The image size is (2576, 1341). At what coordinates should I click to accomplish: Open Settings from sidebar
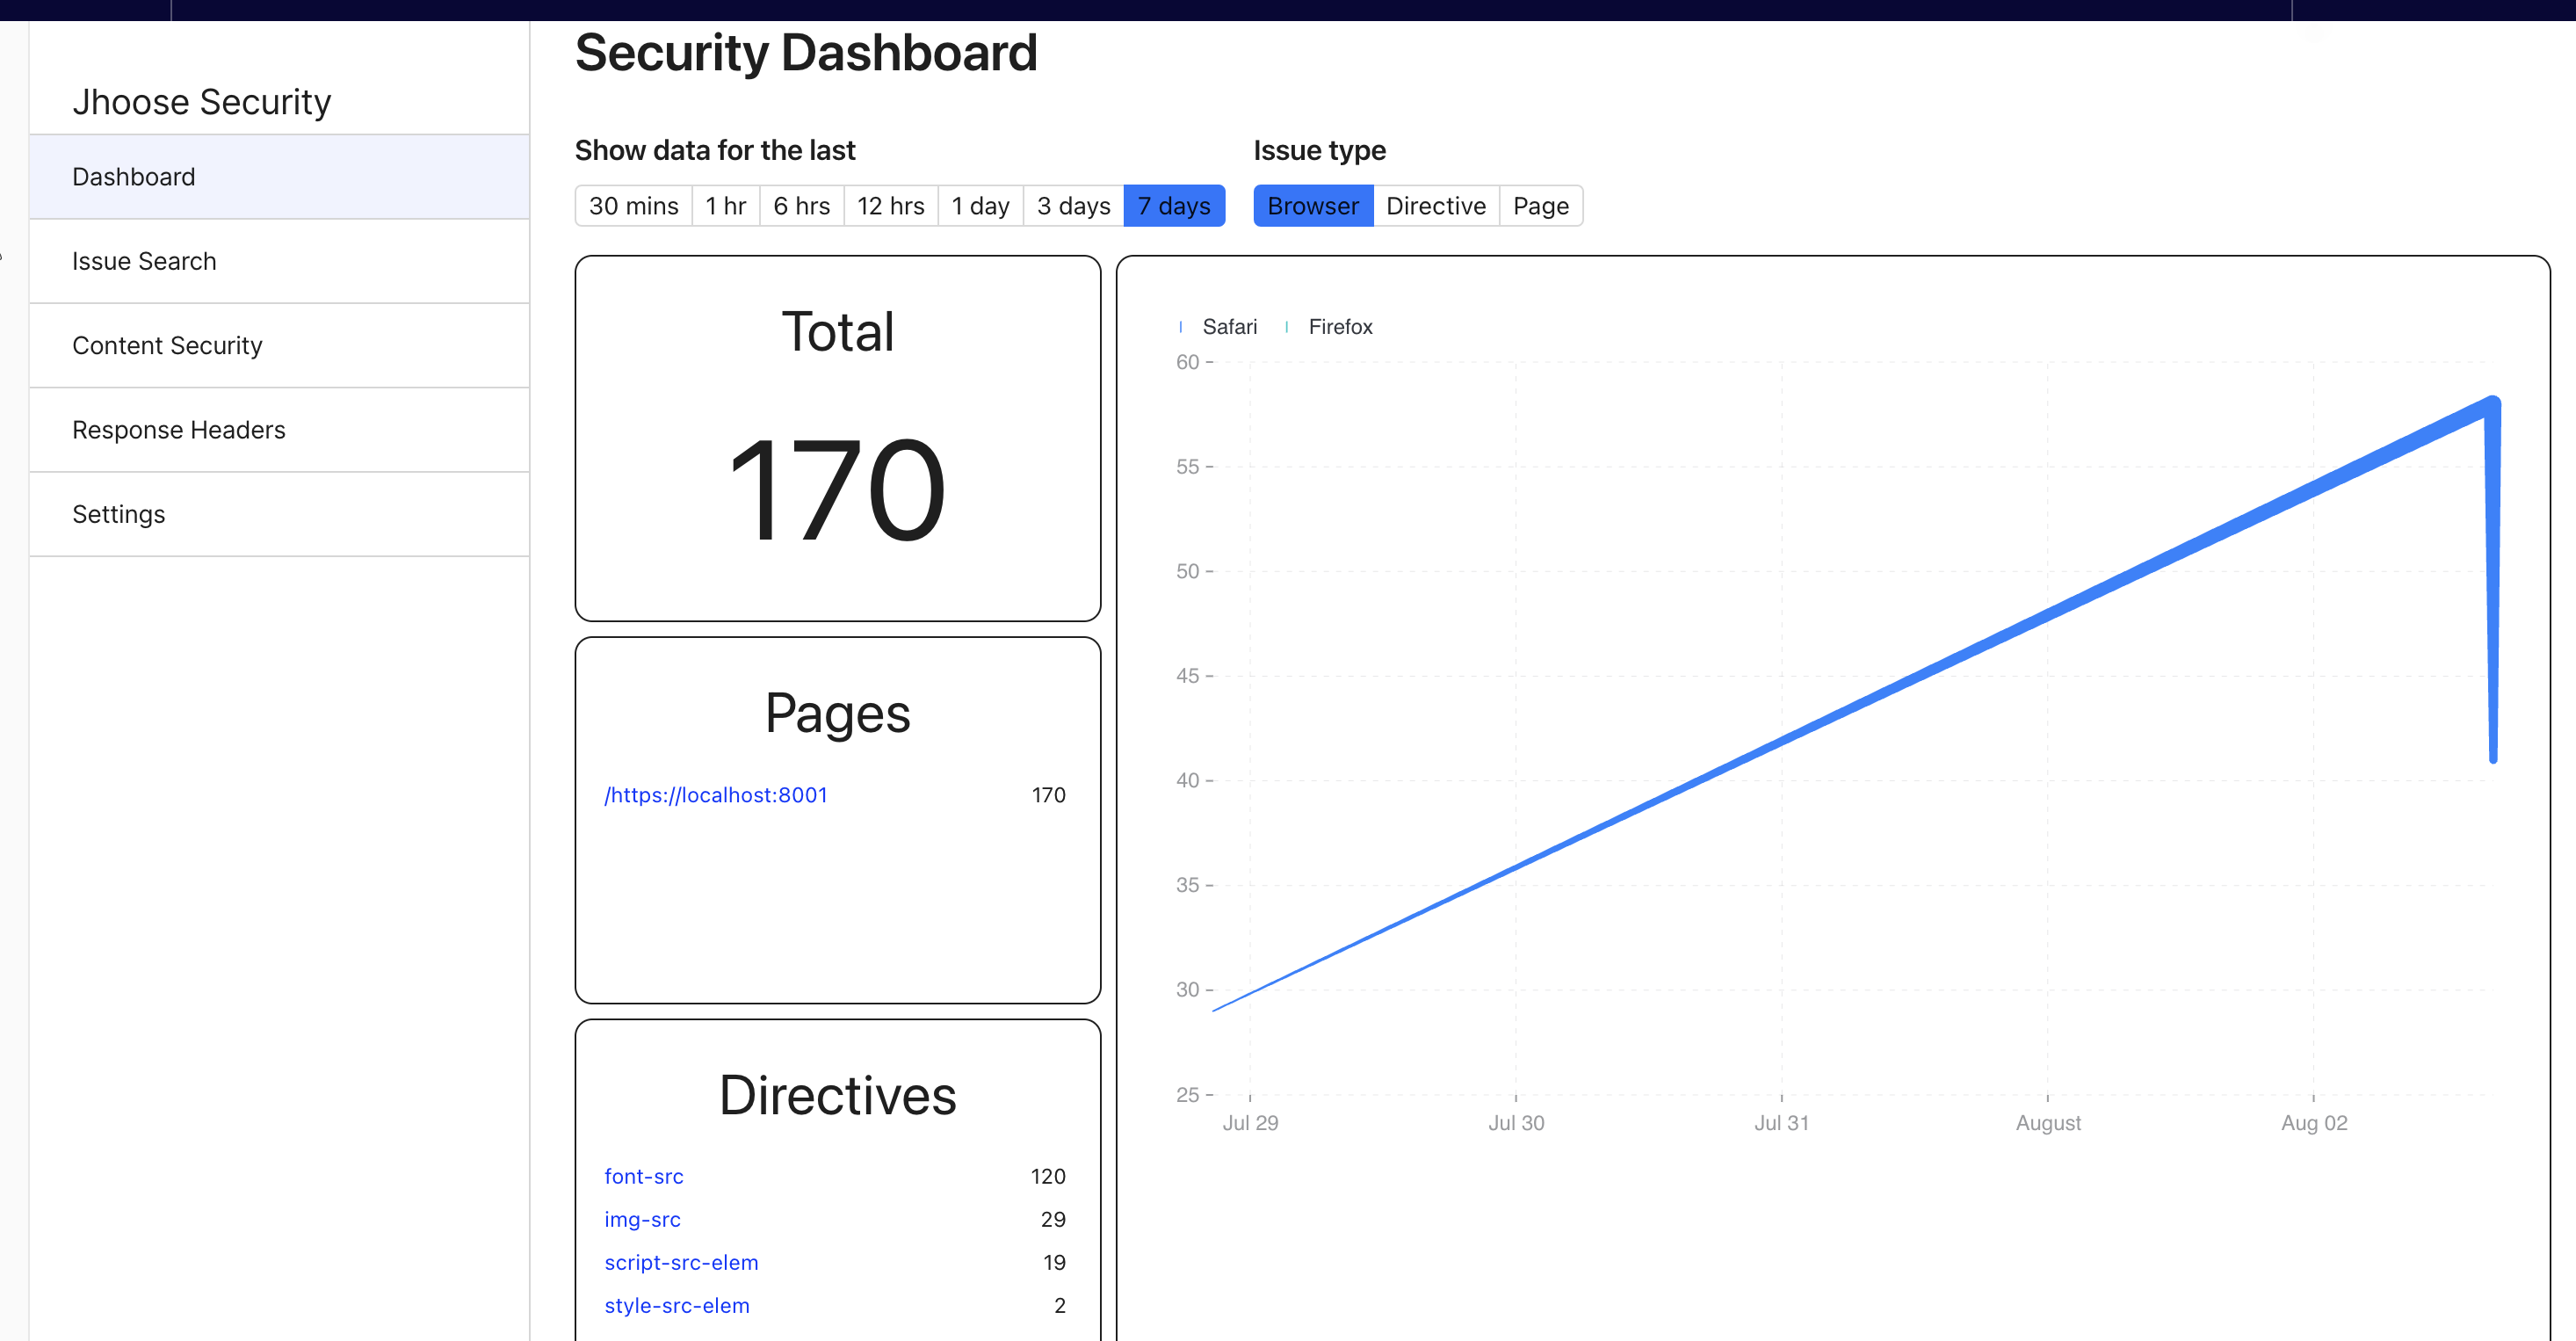click(118, 514)
